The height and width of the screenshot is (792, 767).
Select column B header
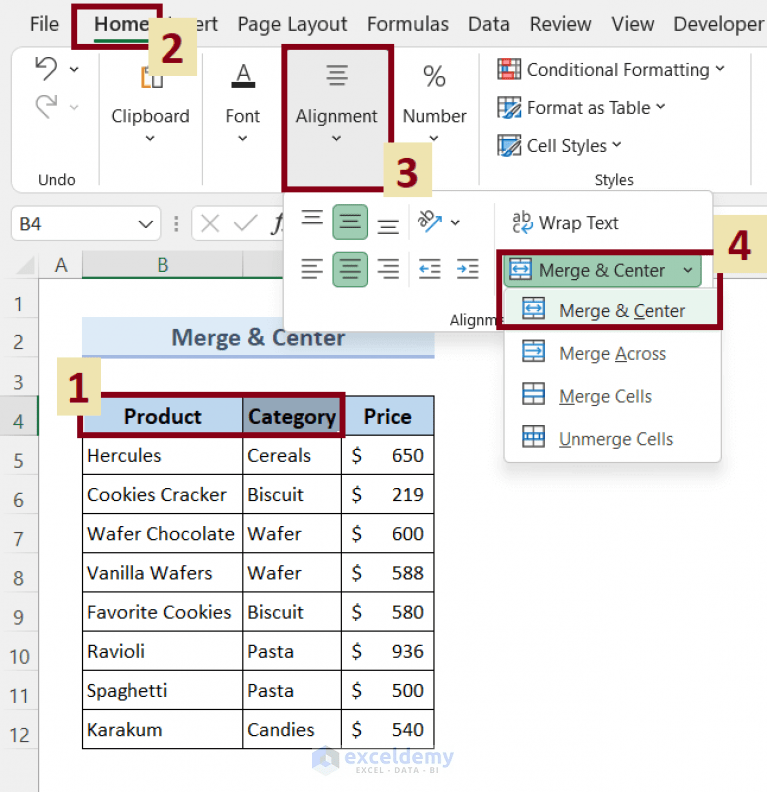[162, 265]
